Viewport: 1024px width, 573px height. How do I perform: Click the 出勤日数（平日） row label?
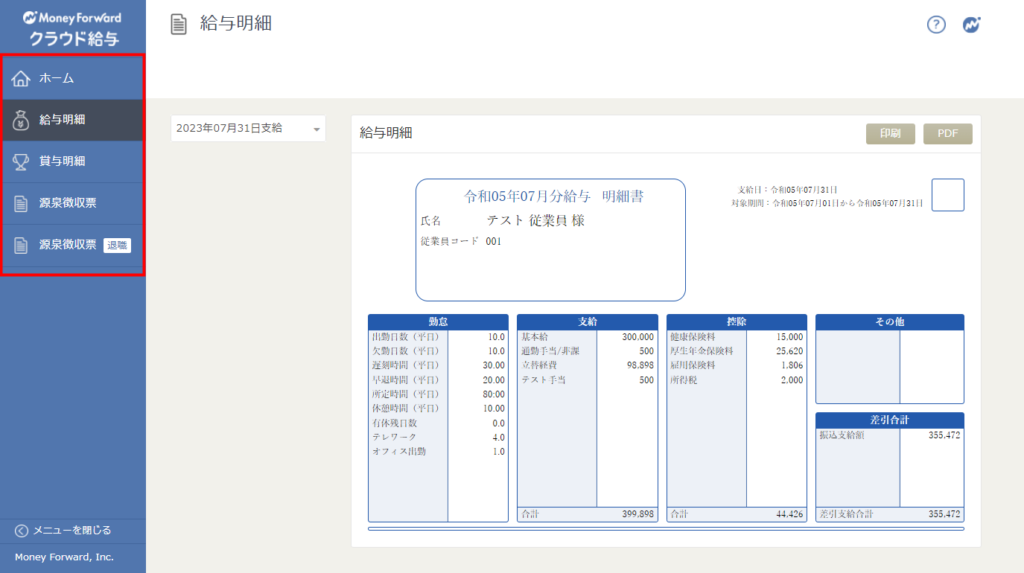(406, 337)
